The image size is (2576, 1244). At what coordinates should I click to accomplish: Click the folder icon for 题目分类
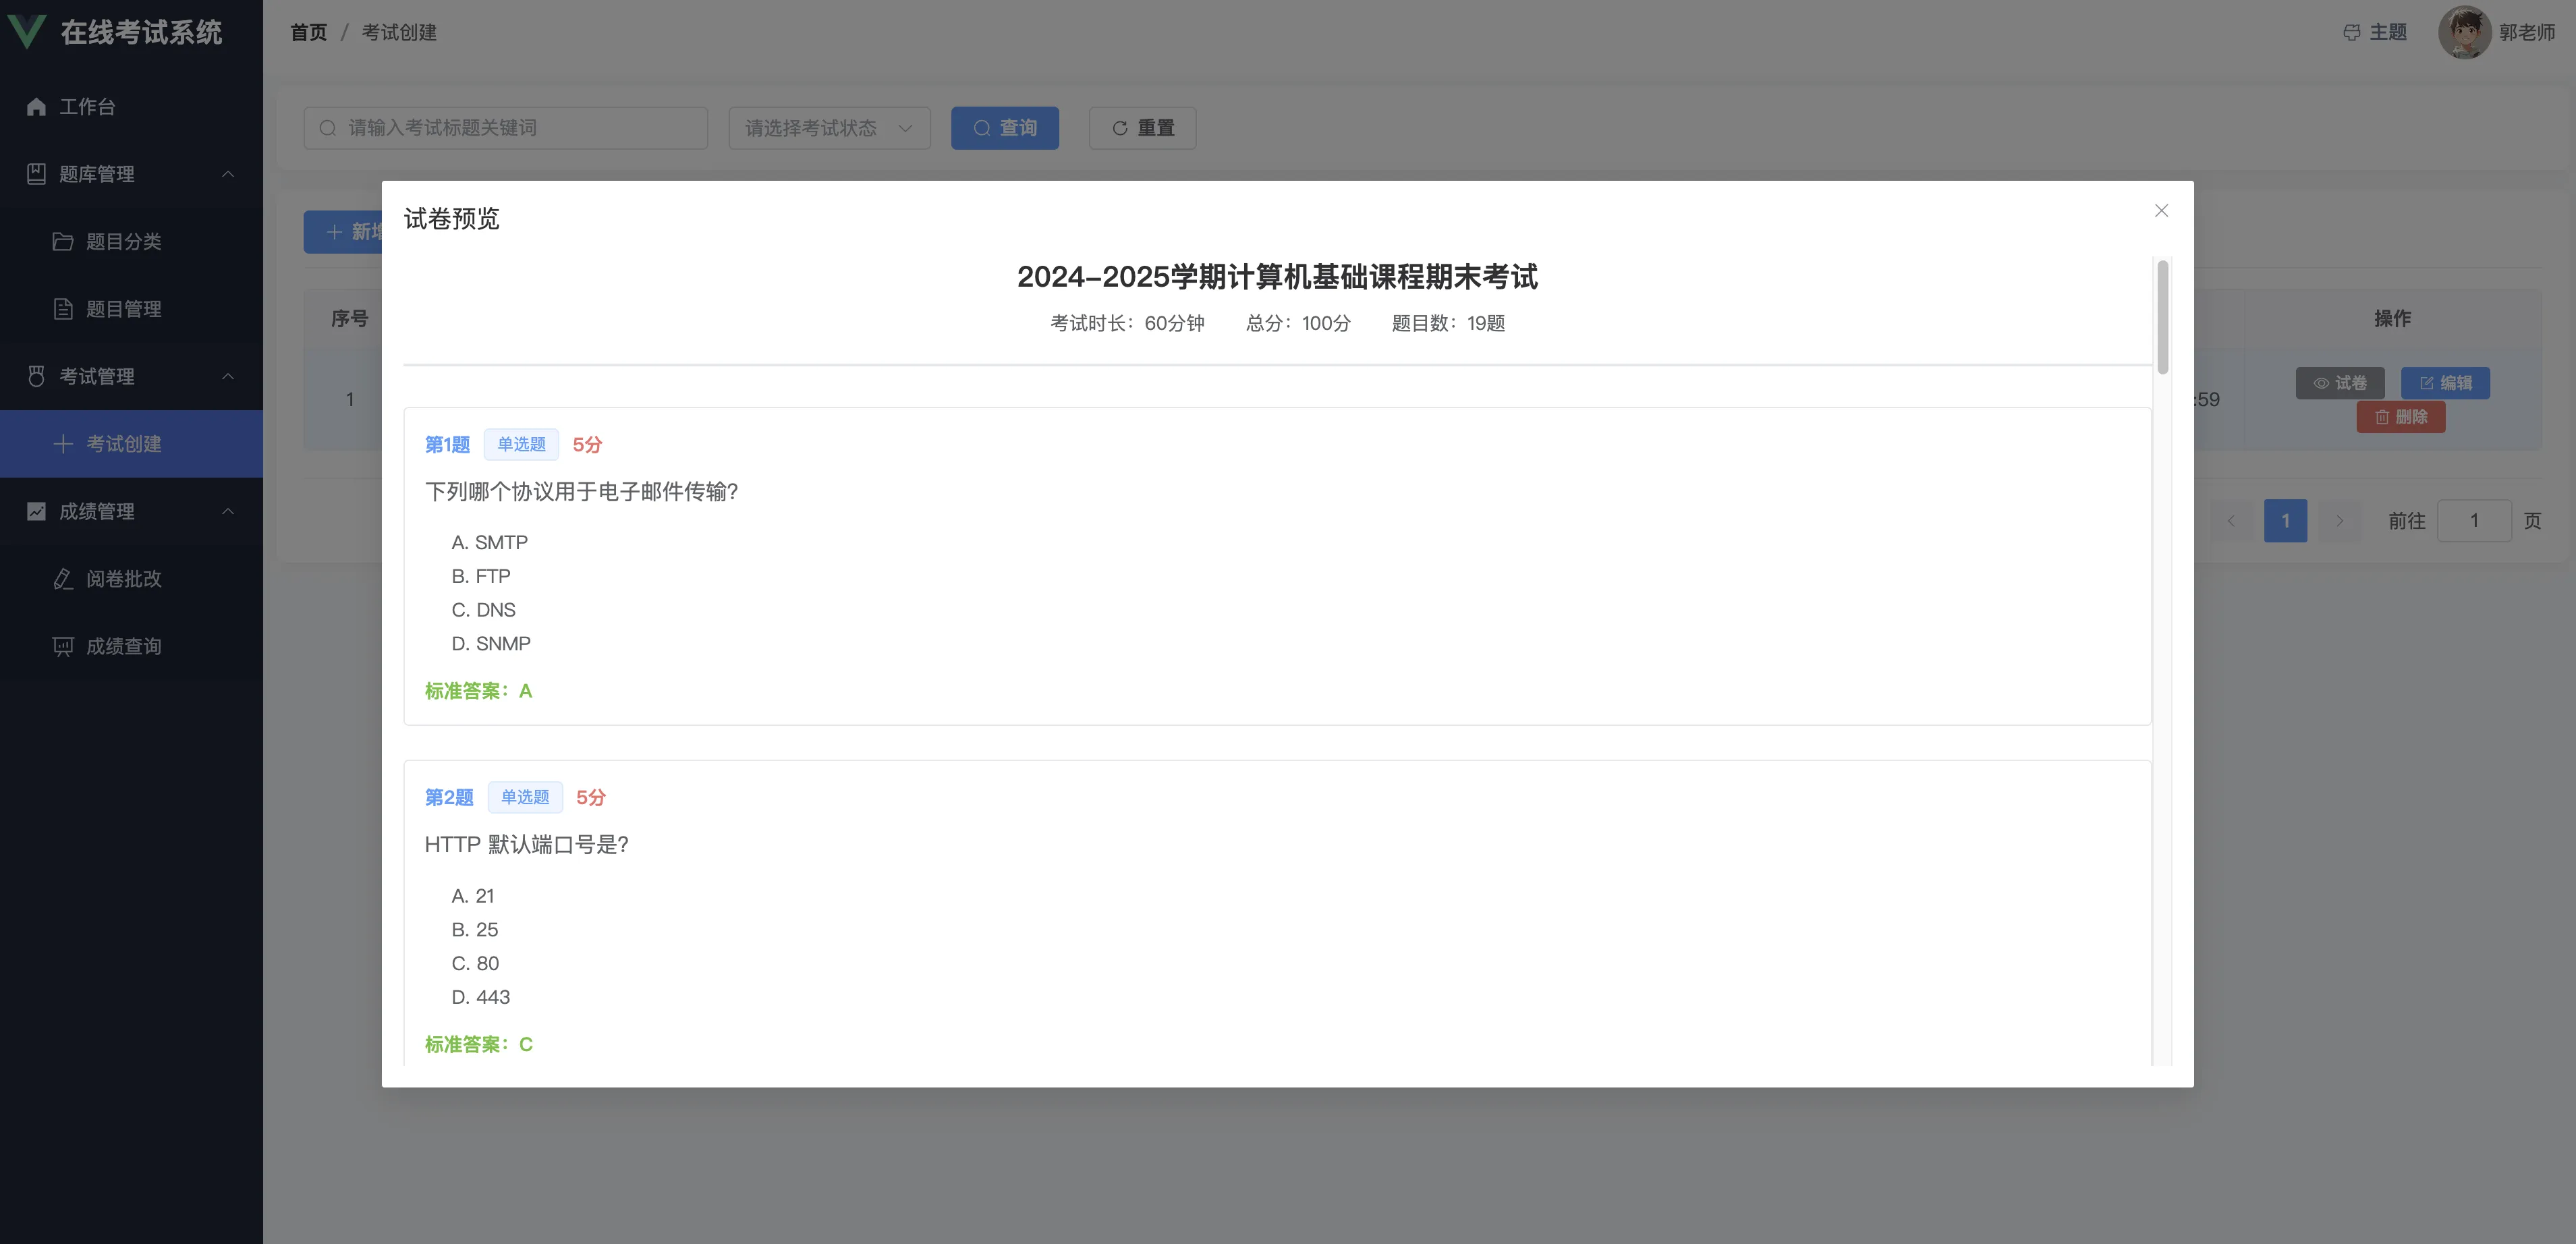pos(63,242)
